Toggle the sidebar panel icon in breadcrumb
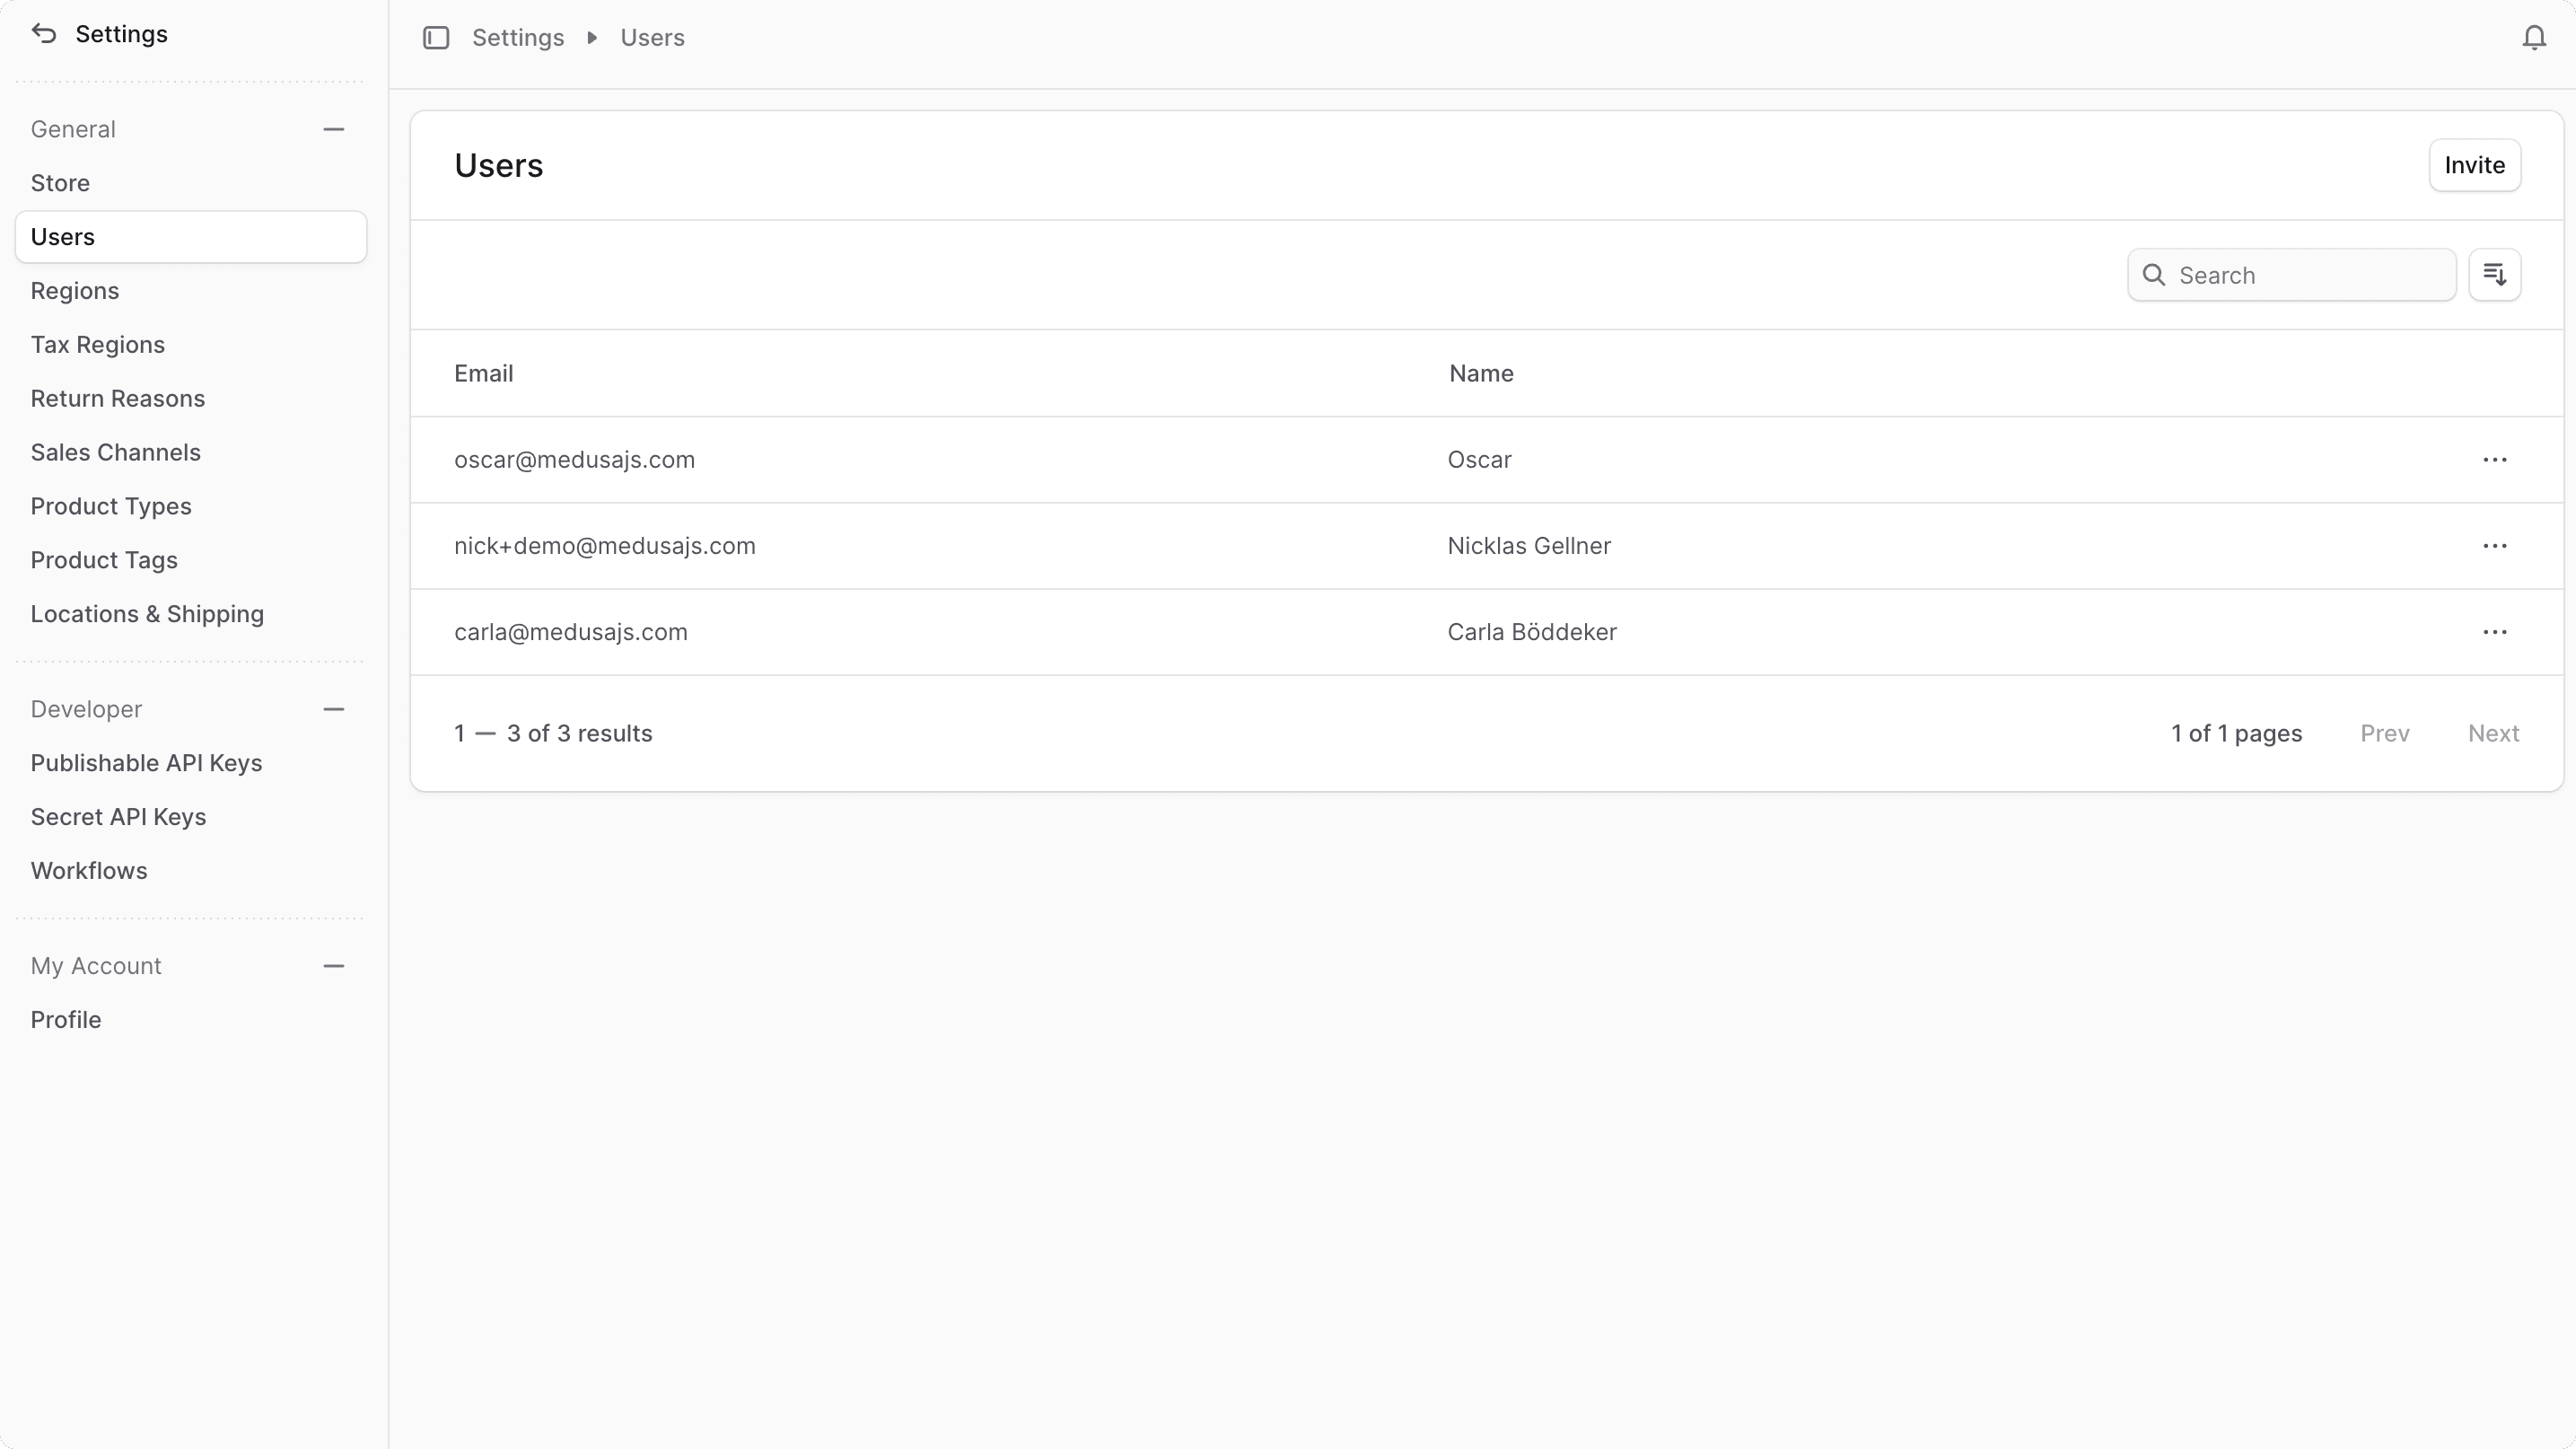Viewport: 2576px width, 1449px height. pyautogui.click(x=436, y=37)
